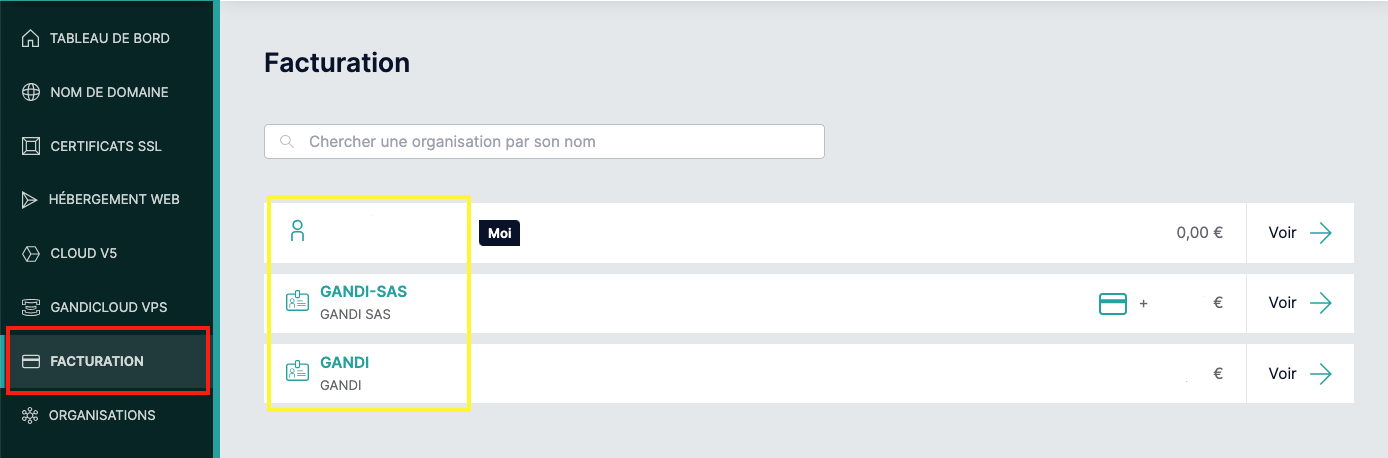Open the Nom de domaine section
Viewport: 1388px width, 458px height.
point(109,92)
